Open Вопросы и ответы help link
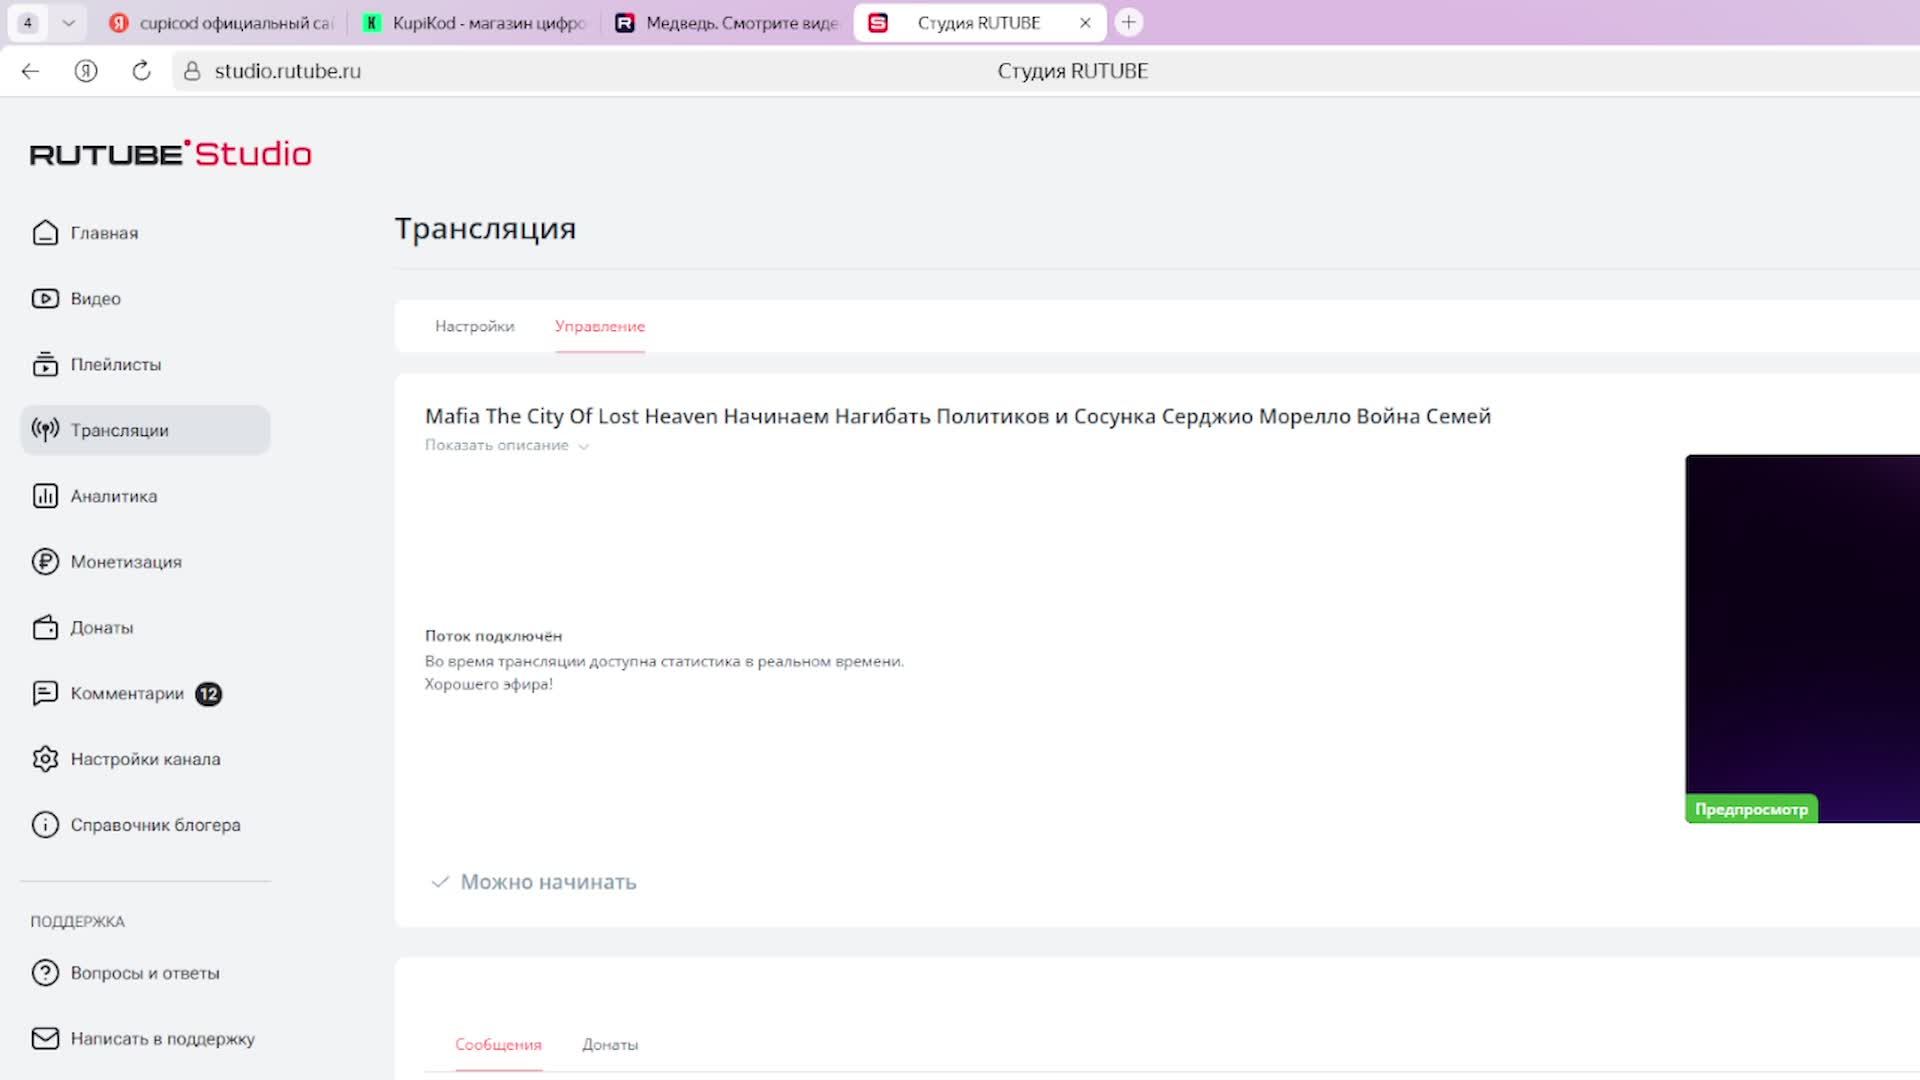This screenshot has width=1920, height=1080. coord(145,973)
